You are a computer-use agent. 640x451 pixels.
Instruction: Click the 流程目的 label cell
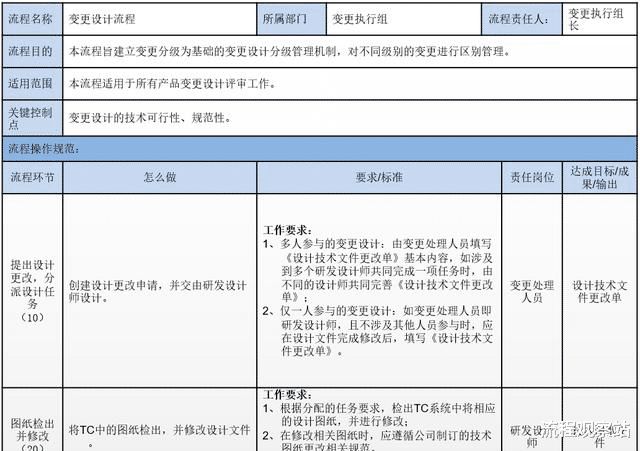32,51
